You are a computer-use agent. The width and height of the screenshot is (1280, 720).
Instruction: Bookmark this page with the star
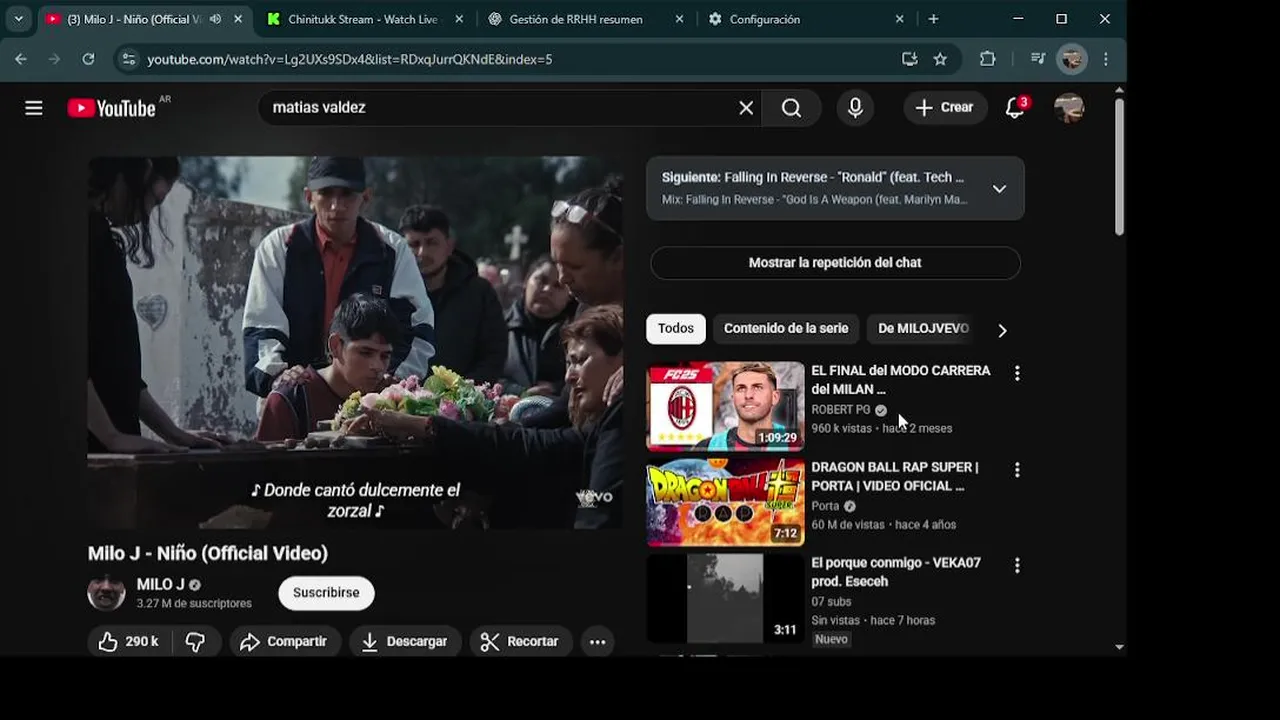pyautogui.click(x=940, y=59)
